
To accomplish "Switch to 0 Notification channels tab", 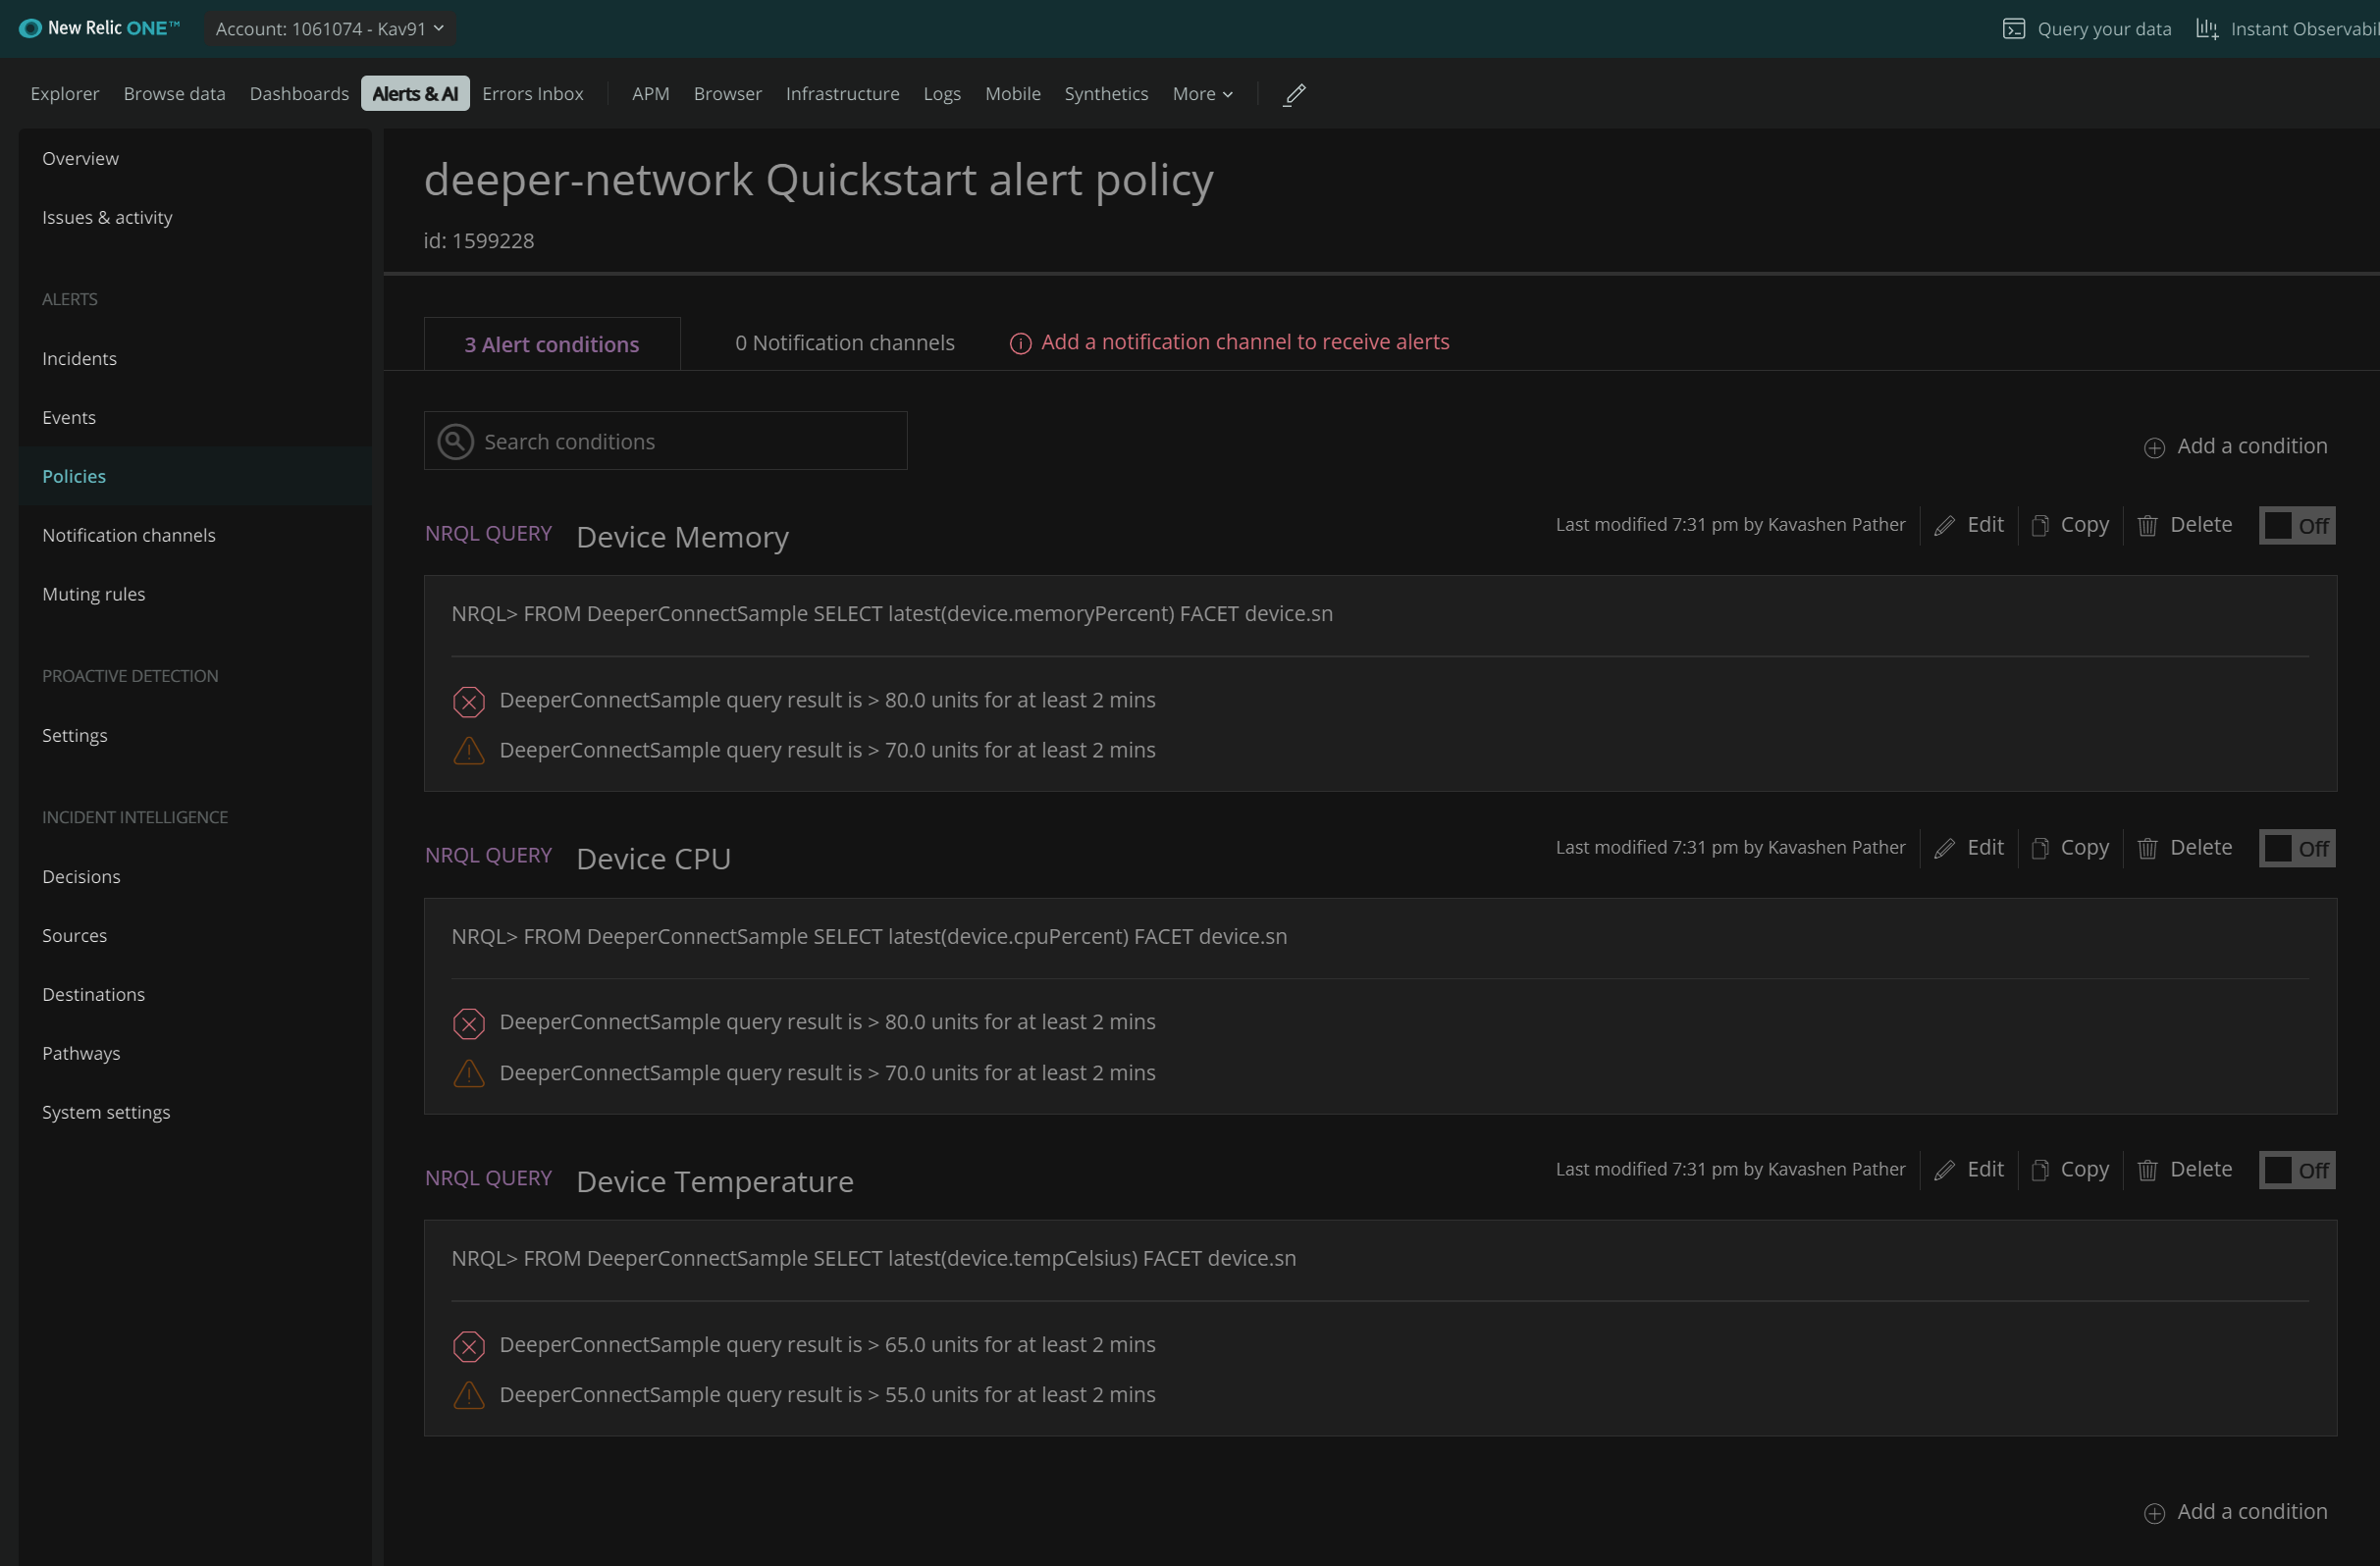I will (x=844, y=343).
